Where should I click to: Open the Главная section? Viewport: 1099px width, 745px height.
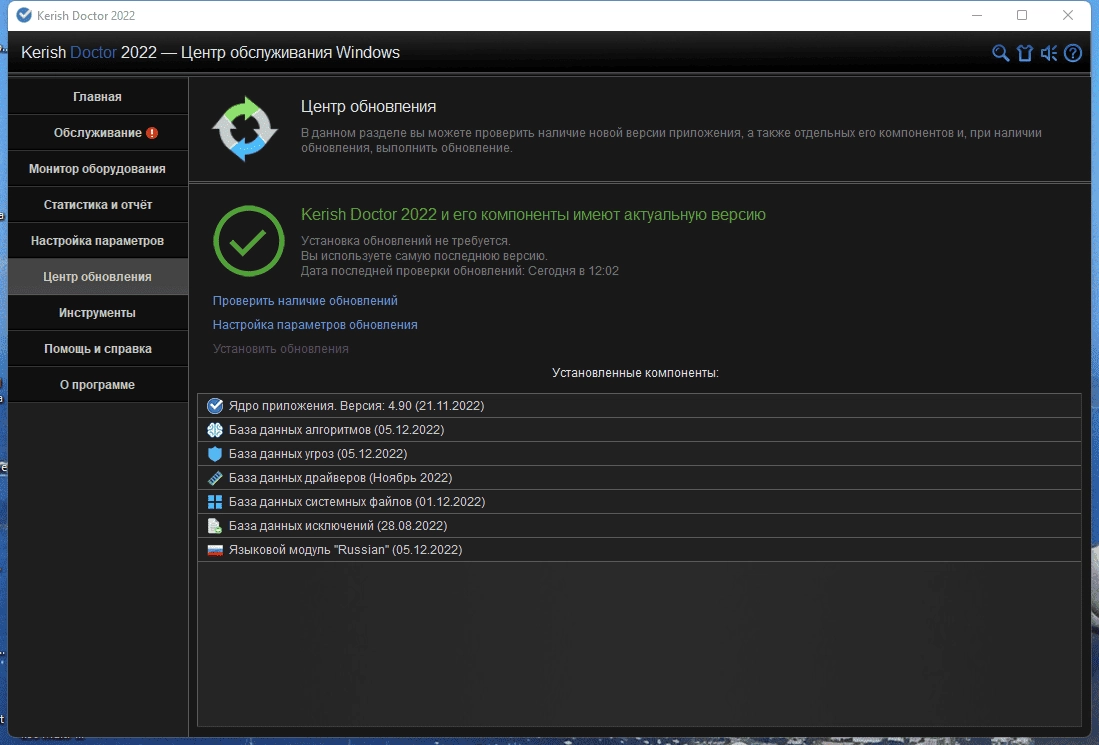[98, 97]
